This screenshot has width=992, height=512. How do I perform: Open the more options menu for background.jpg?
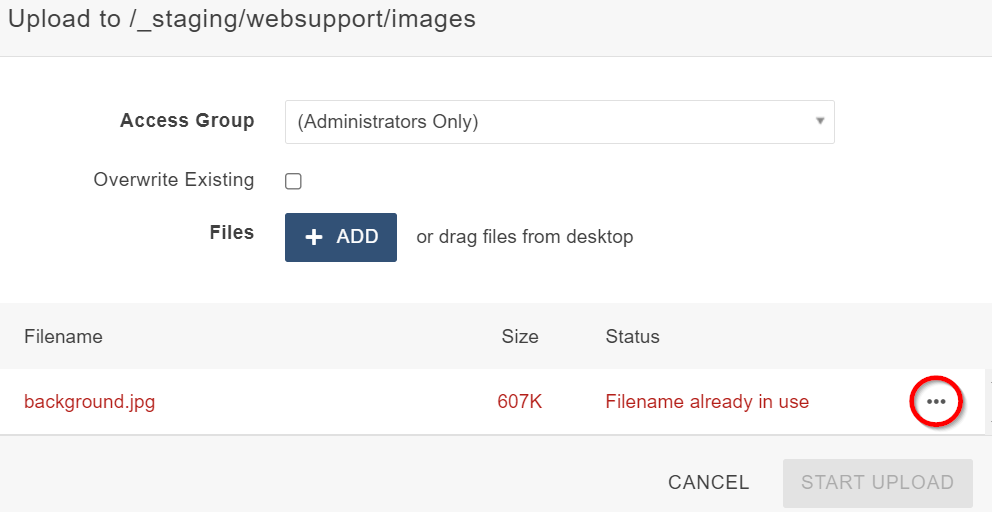pyautogui.click(x=936, y=402)
